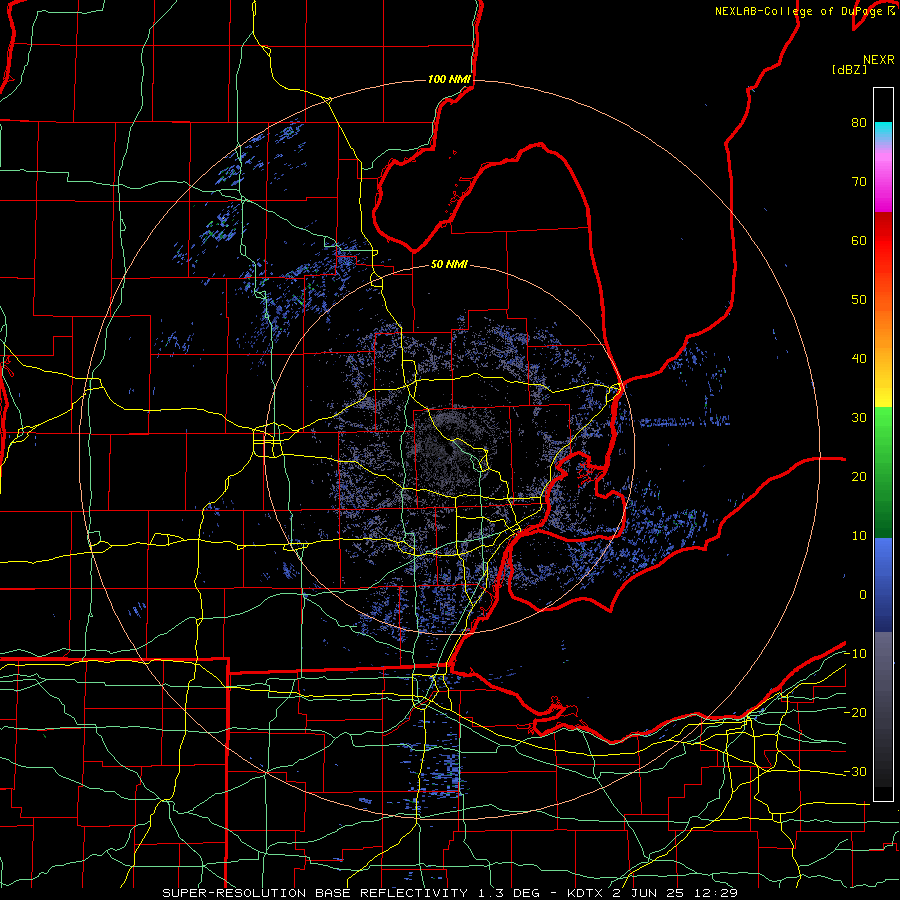Image resolution: width=900 pixels, height=900 pixels.
Task: Click the Super-Resolution Base Reflectivity caption
Action: point(449,893)
